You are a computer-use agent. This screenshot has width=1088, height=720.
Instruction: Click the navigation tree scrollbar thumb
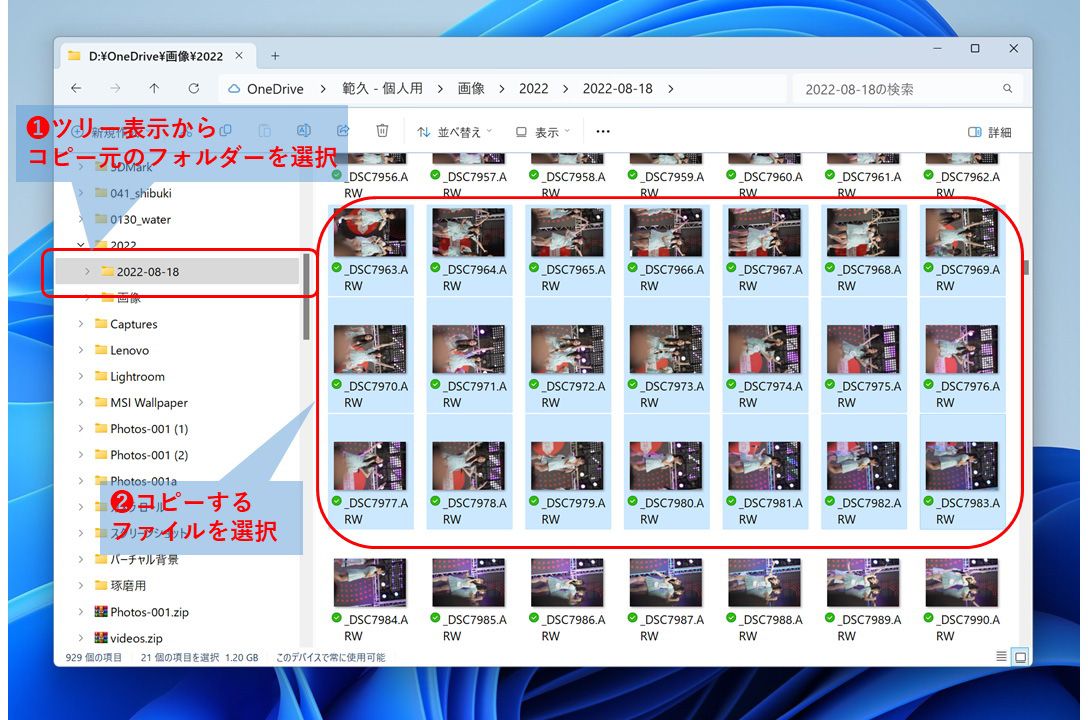pos(306,297)
